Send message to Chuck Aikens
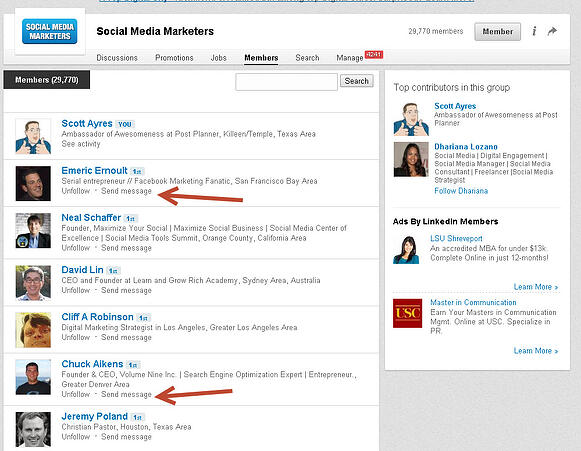This screenshot has height=451, width=581. click(x=126, y=394)
